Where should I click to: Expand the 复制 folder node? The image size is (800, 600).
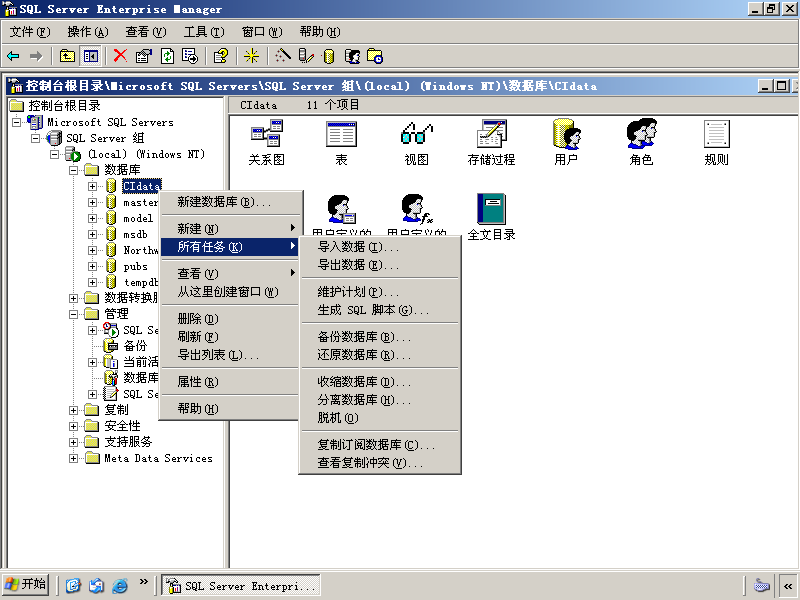point(73,410)
